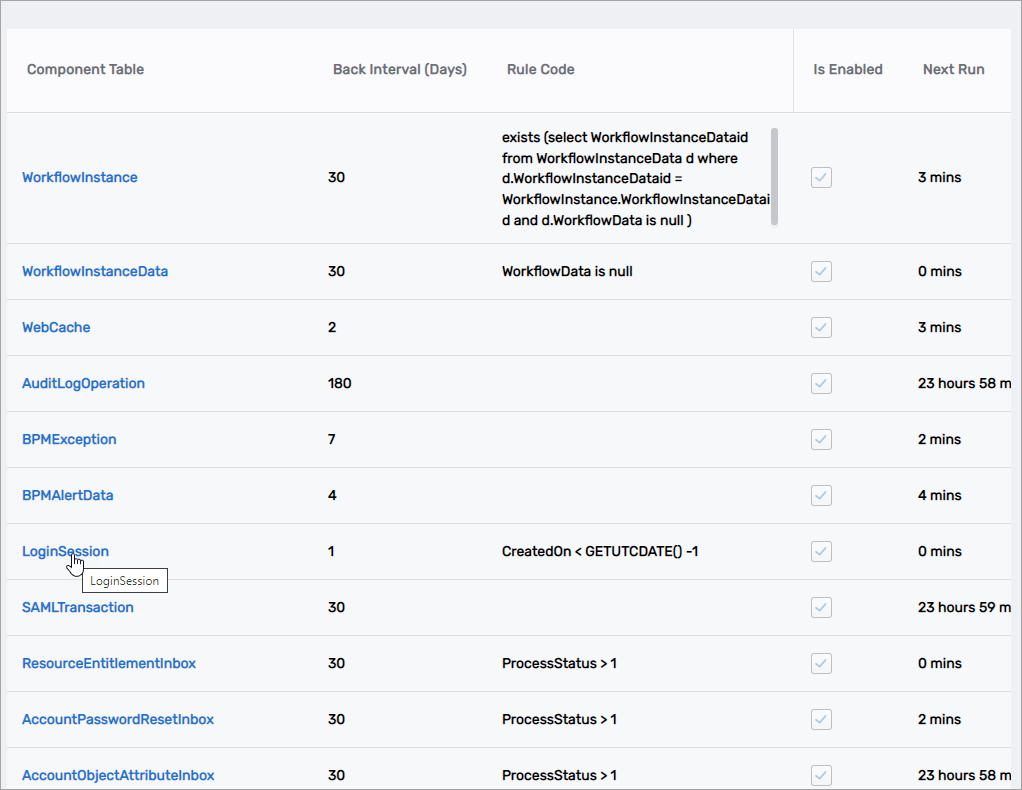Open the WorkflowInstanceData component link
The width and height of the screenshot is (1022, 790).
tap(95, 271)
